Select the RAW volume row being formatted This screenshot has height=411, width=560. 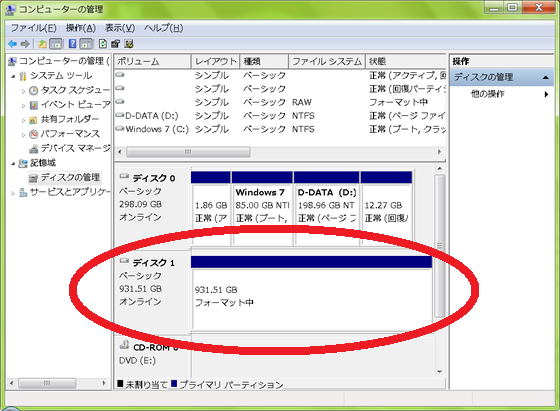click(x=280, y=102)
